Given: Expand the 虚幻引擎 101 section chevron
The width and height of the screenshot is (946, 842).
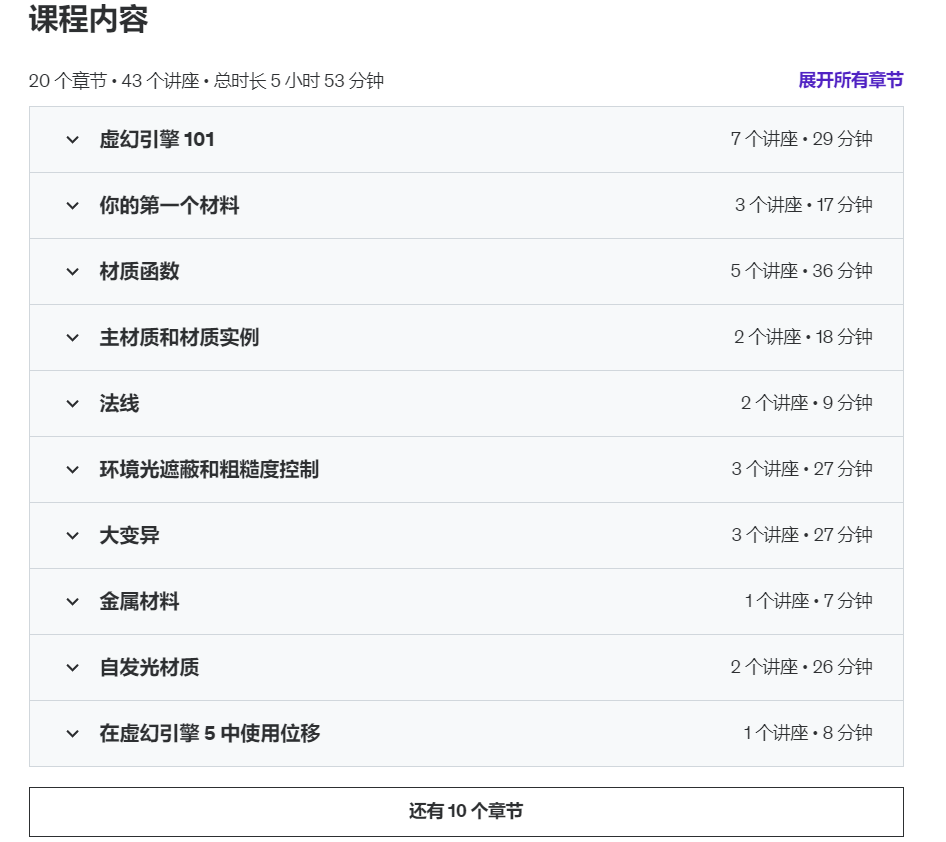Looking at the screenshot, I should (x=72, y=140).
